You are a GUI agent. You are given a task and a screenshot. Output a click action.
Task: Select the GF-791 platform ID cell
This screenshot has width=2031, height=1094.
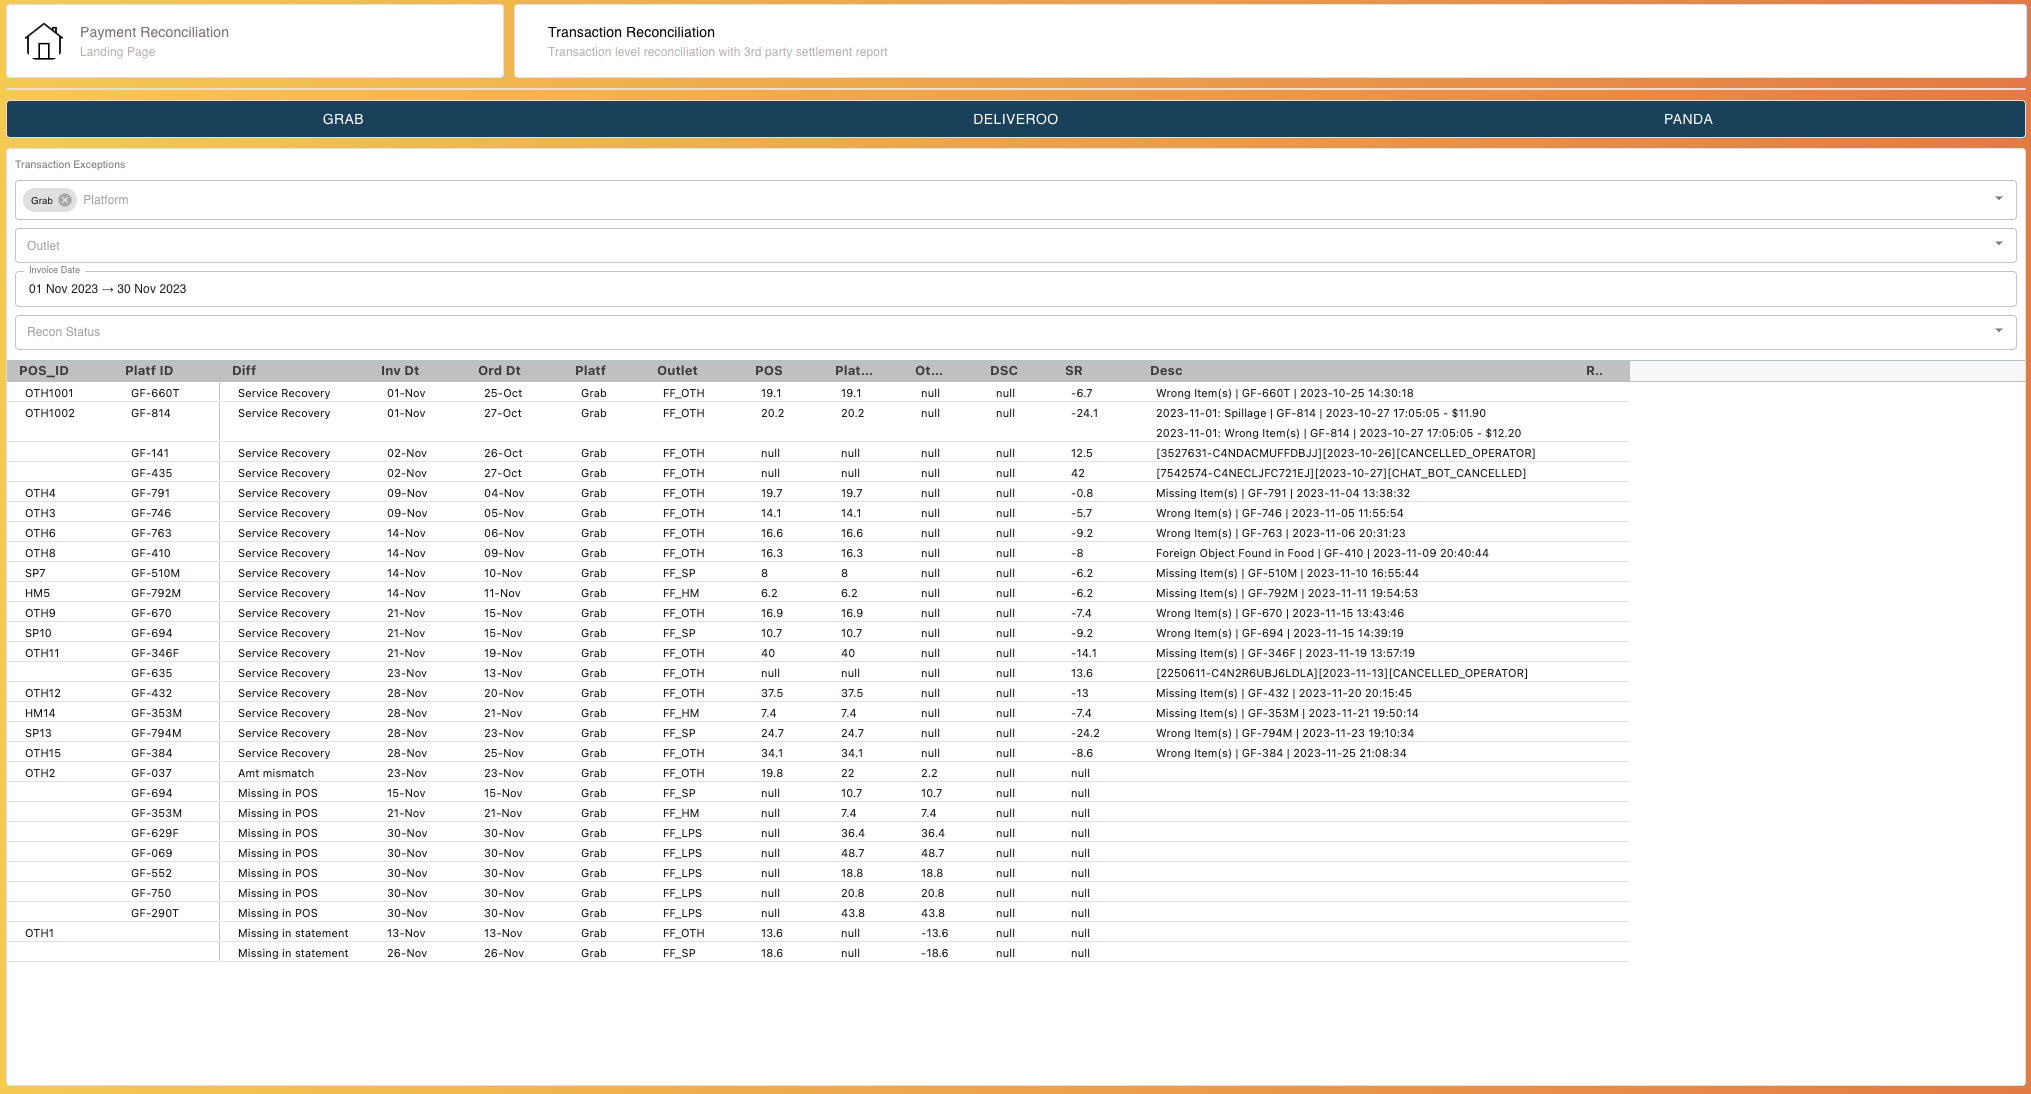(x=150, y=493)
